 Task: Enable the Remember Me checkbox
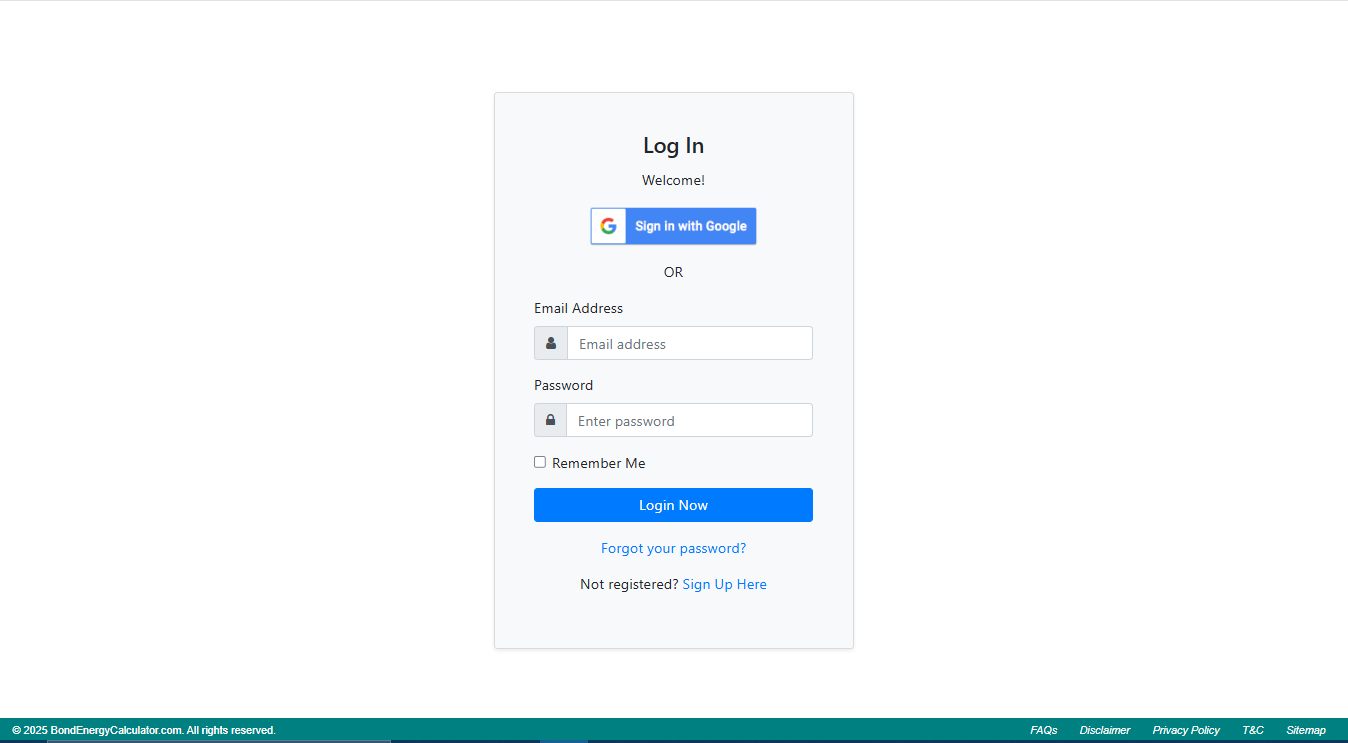click(x=540, y=462)
